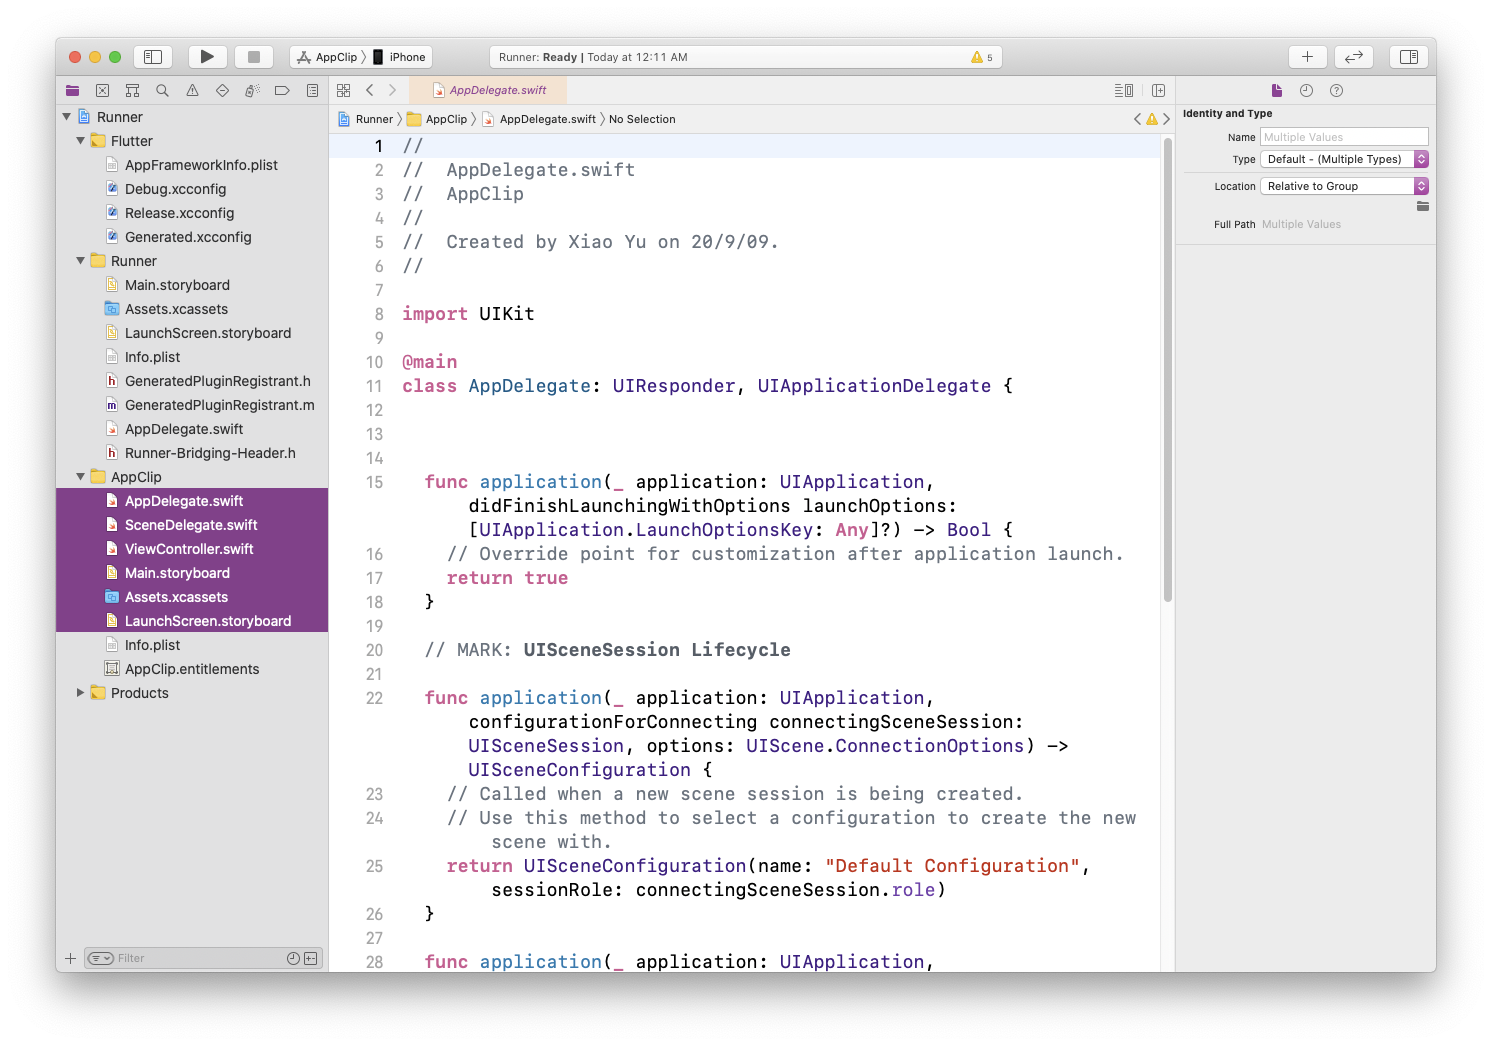Open the Issue navigator warning icon
This screenshot has height=1046, width=1492.
click(192, 90)
